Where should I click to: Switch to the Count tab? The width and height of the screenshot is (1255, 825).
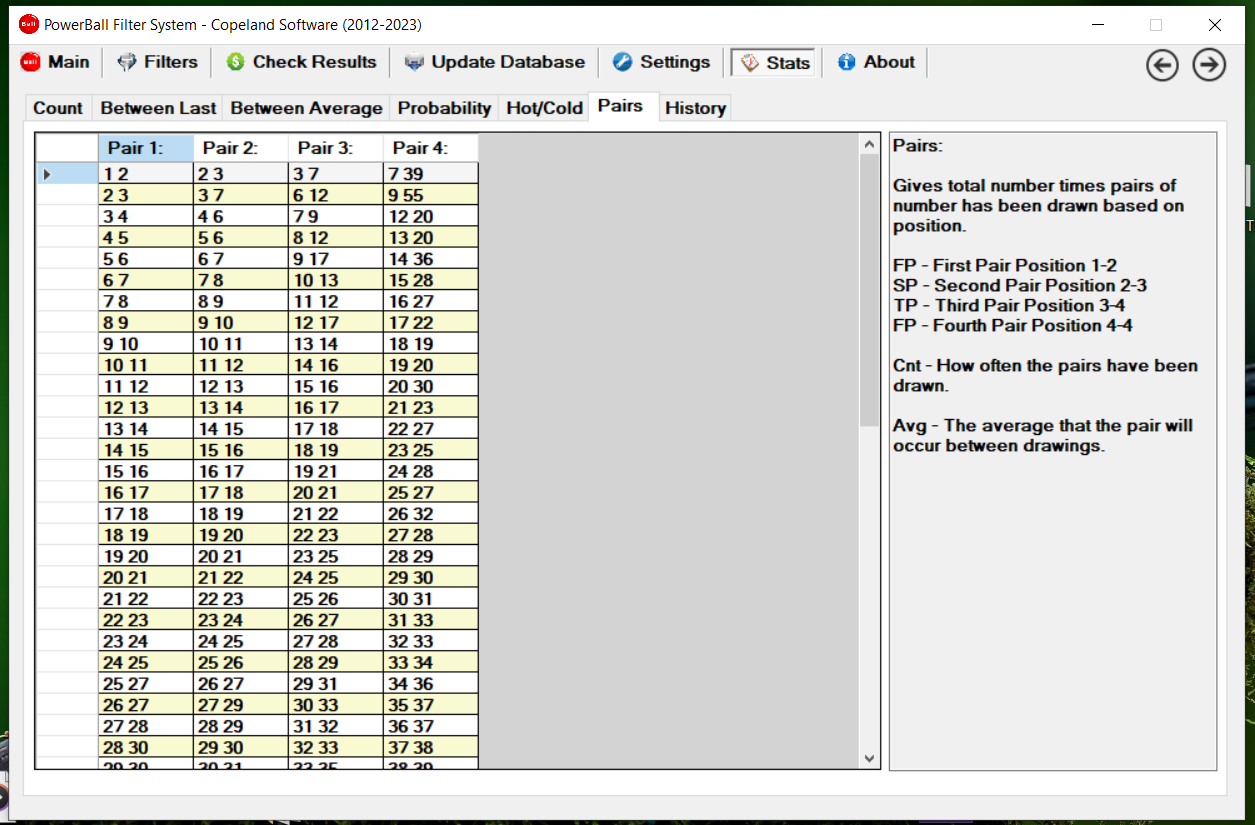point(58,108)
